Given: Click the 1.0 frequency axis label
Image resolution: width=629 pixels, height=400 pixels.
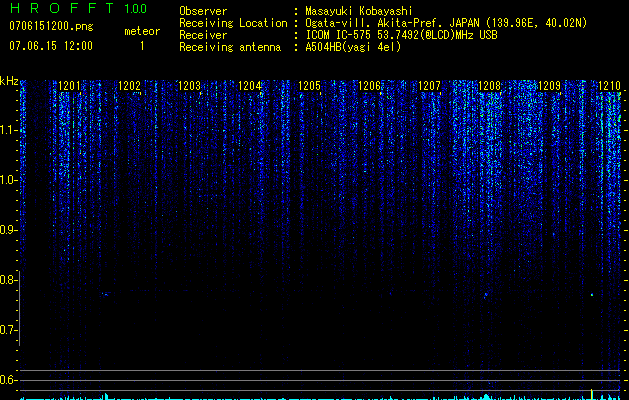Looking at the screenshot, I should click(9, 180).
